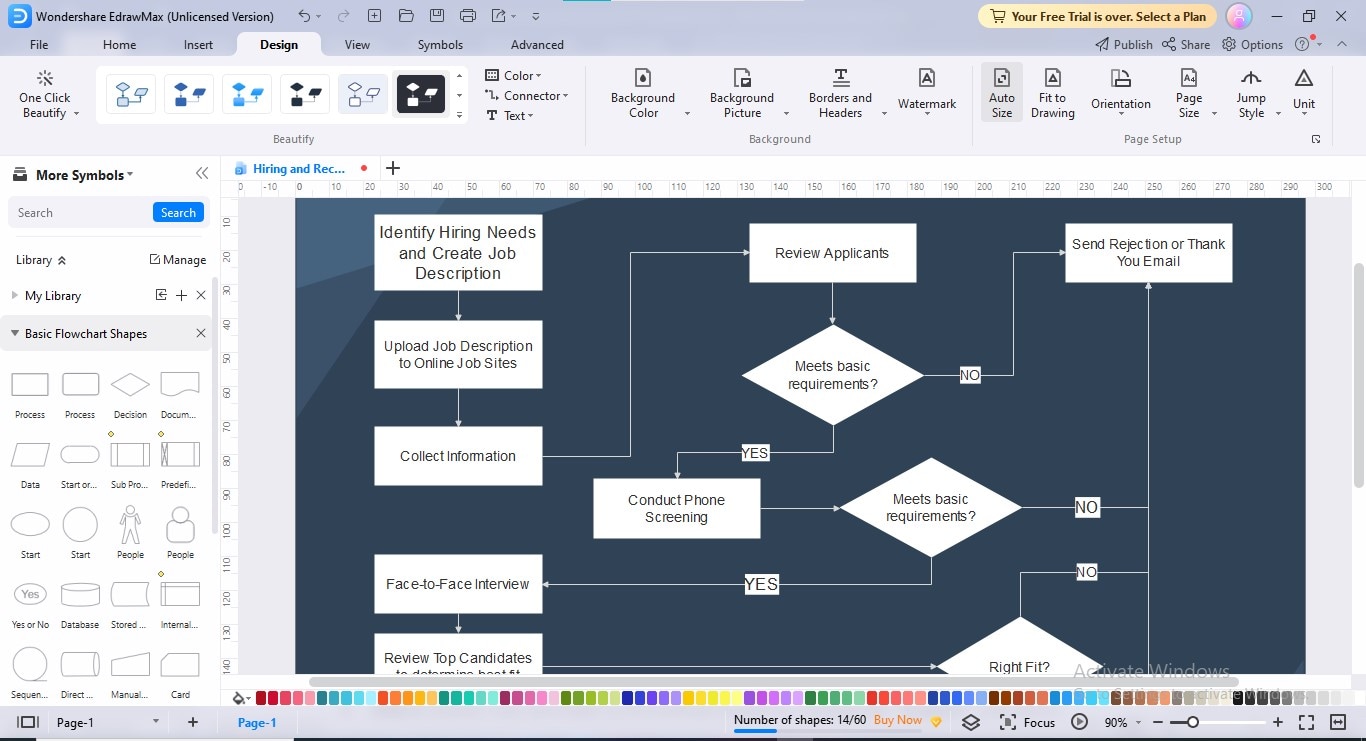Open the Layers icon in status bar
The height and width of the screenshot is (741, 1366).
[971, 722]
